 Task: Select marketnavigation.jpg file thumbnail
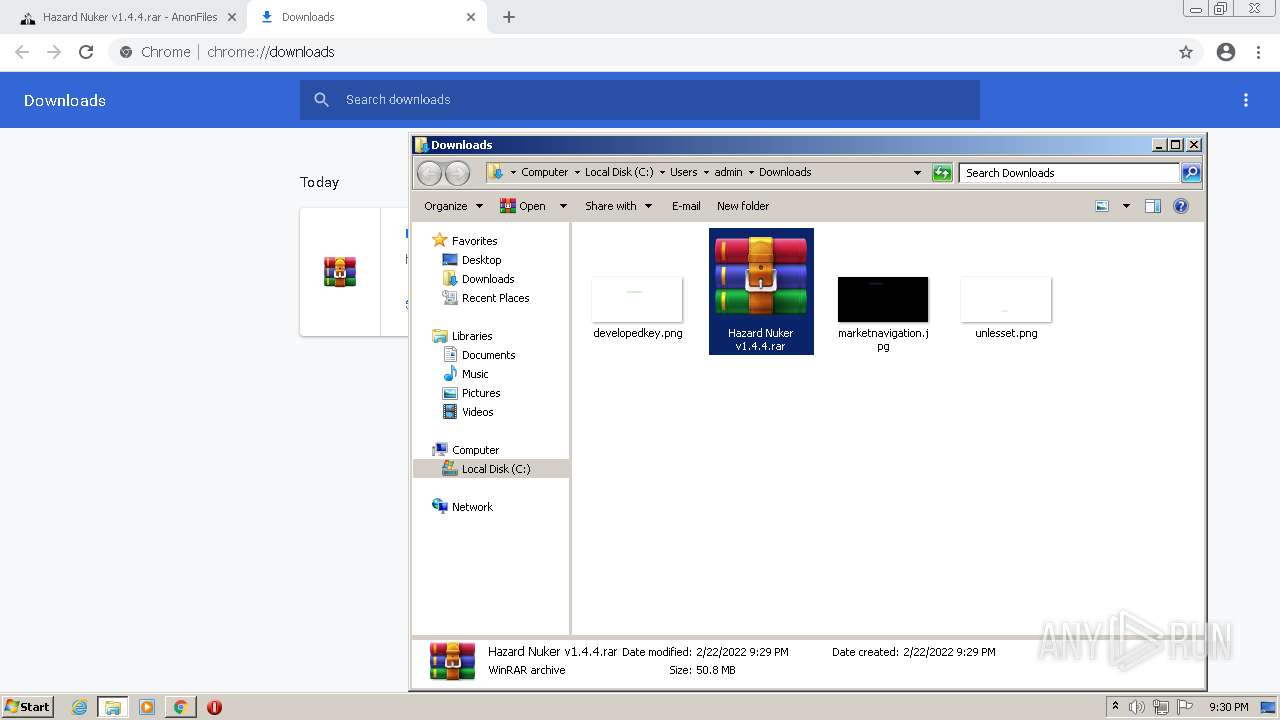(883, 300)
